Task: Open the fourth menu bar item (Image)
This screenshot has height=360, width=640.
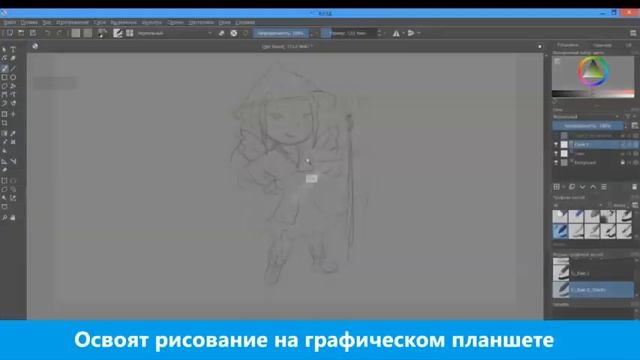Action: click(73, 22)
